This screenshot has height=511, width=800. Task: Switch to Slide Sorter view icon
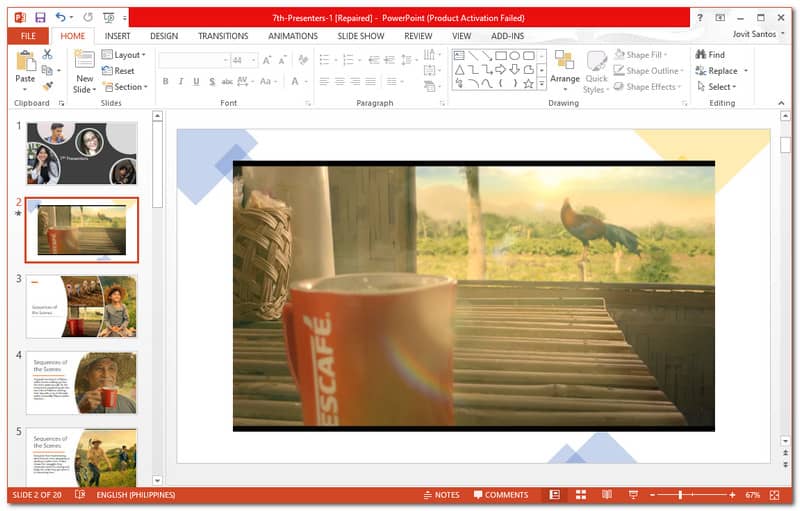pyautogui.click(x=581, y=495)
